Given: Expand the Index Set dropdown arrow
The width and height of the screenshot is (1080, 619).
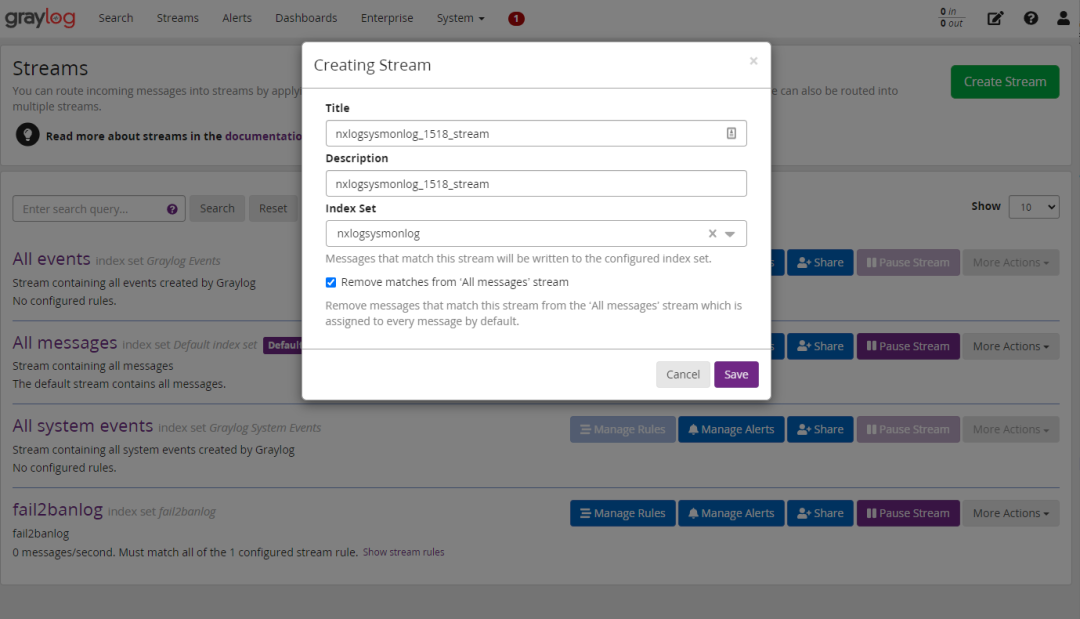Looking at the screenshot, I should coord(730,234).
